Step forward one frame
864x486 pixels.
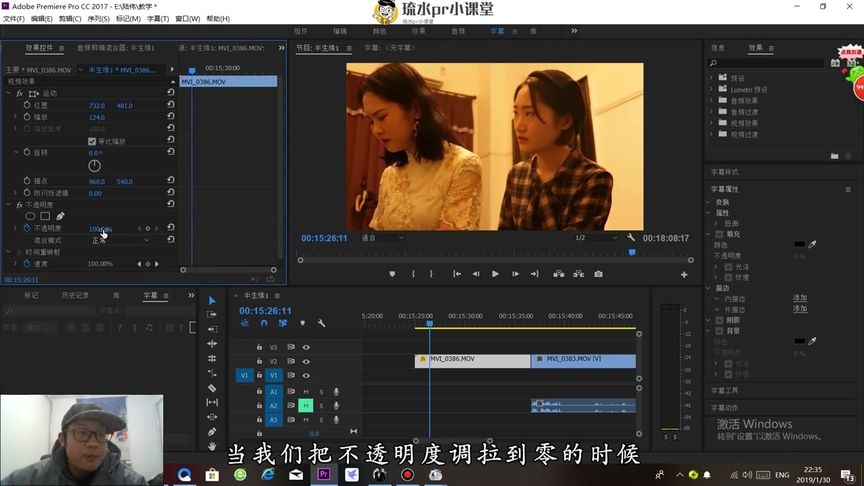click(515, 274)
